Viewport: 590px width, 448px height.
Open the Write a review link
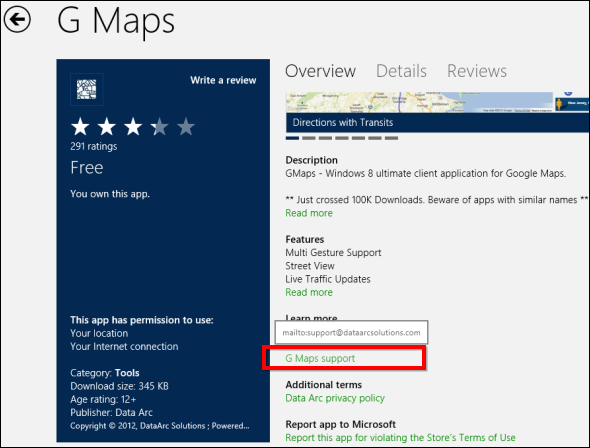point(223,80)
